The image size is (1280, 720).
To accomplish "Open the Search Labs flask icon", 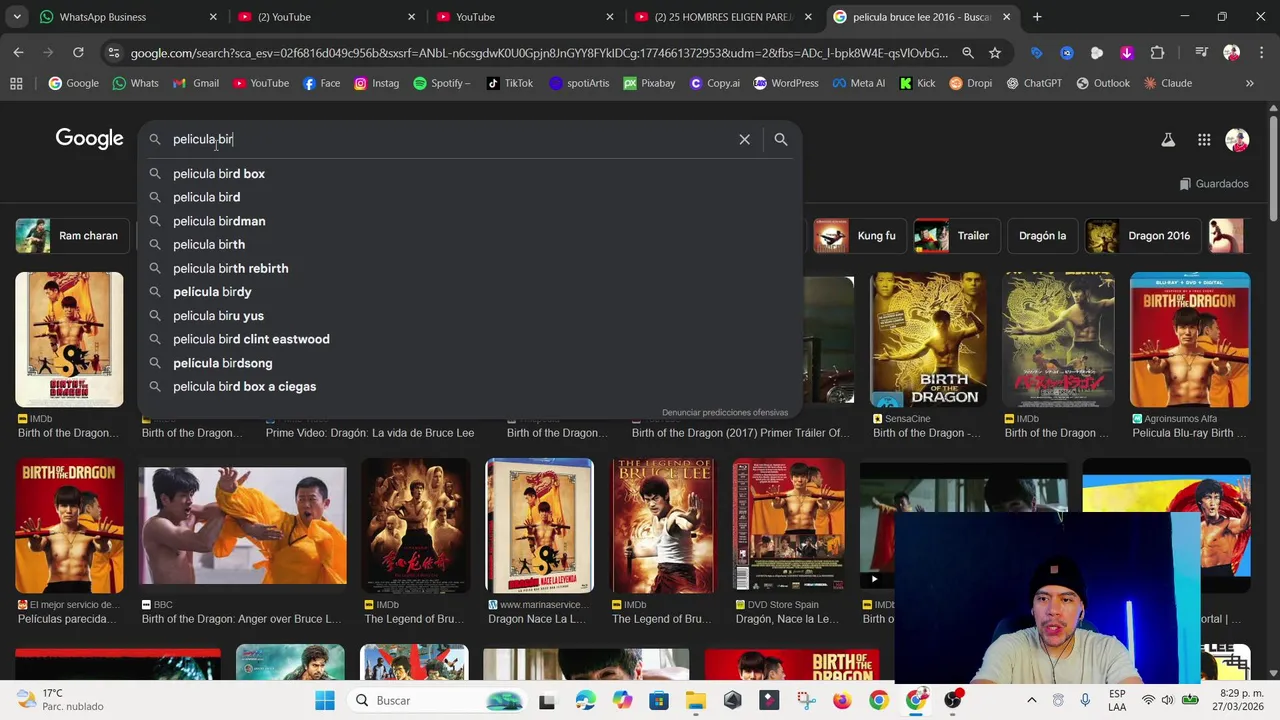I will tap(1168, 140).
